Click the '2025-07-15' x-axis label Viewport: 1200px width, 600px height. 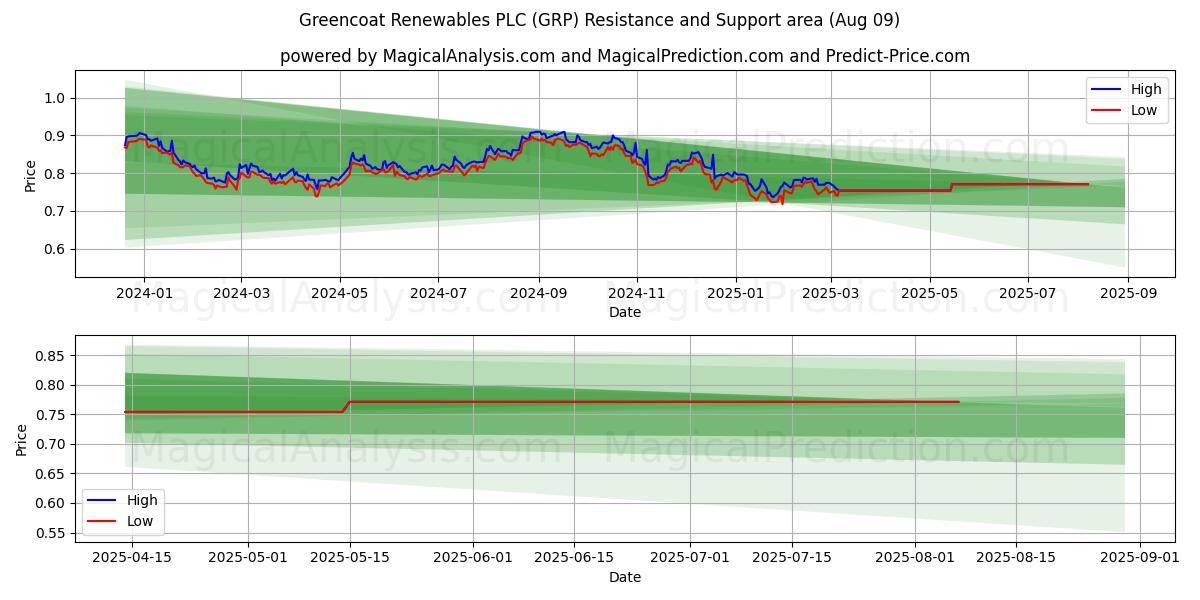pos(792,558)
